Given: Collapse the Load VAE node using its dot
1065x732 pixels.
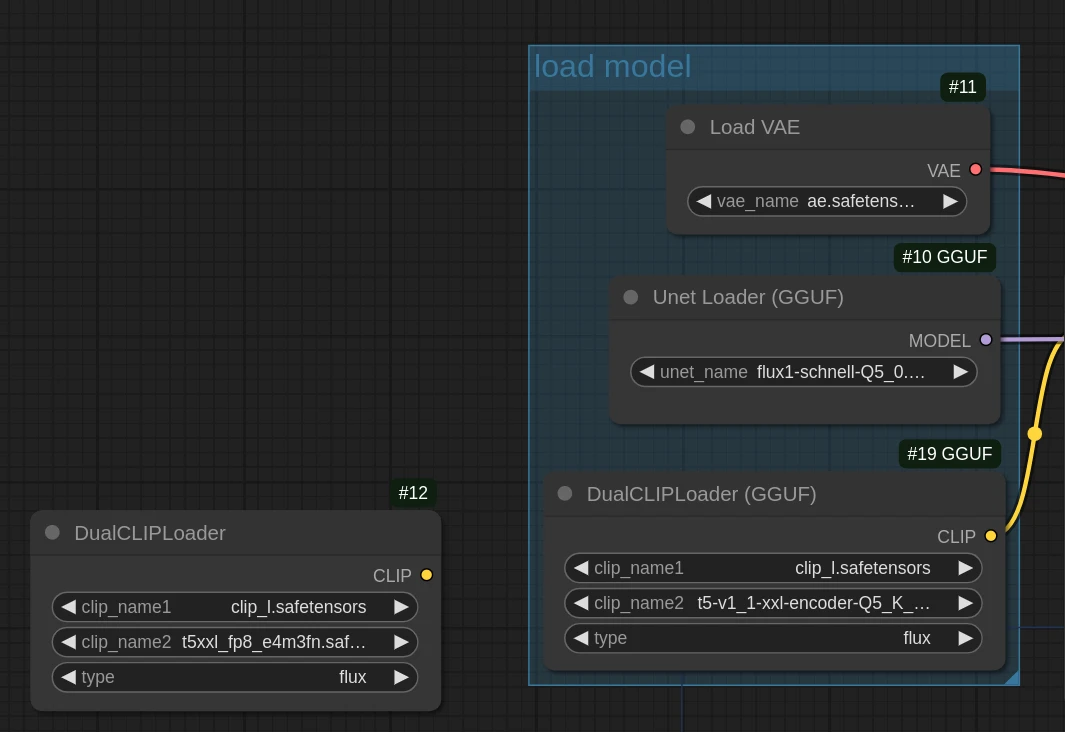Looking at the screenshot, I should point(687,127).
